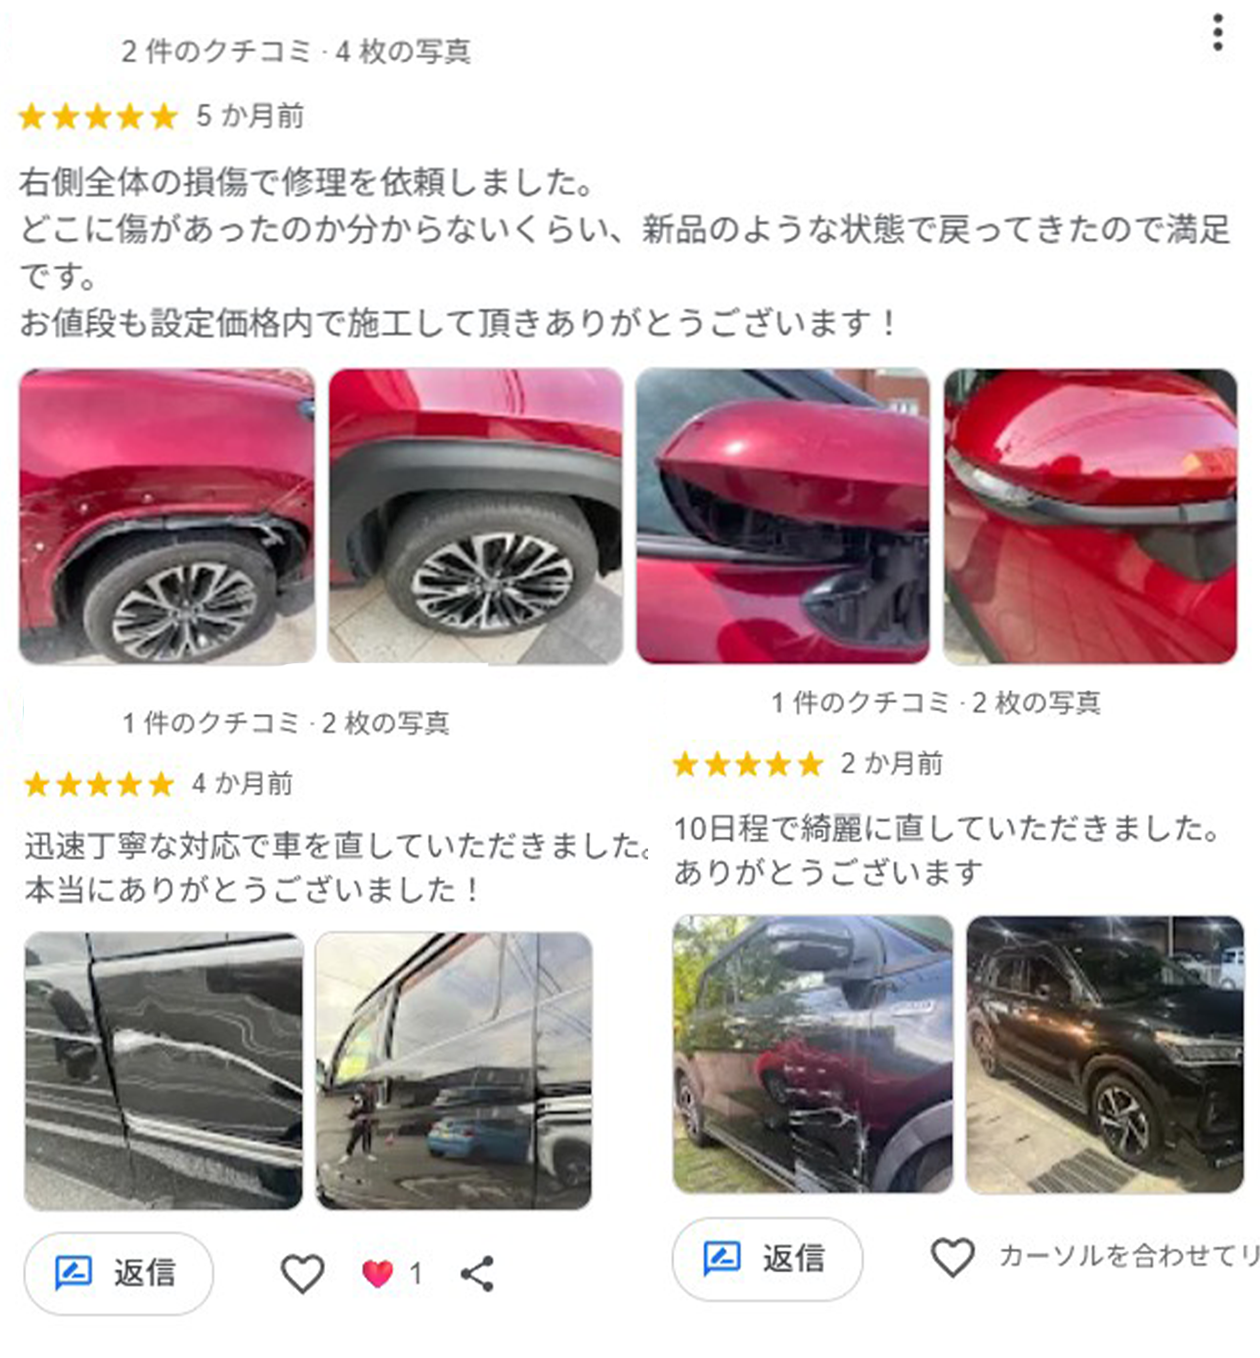Click the reply icon on the right 返信 button

click(x=722, y=1257)
